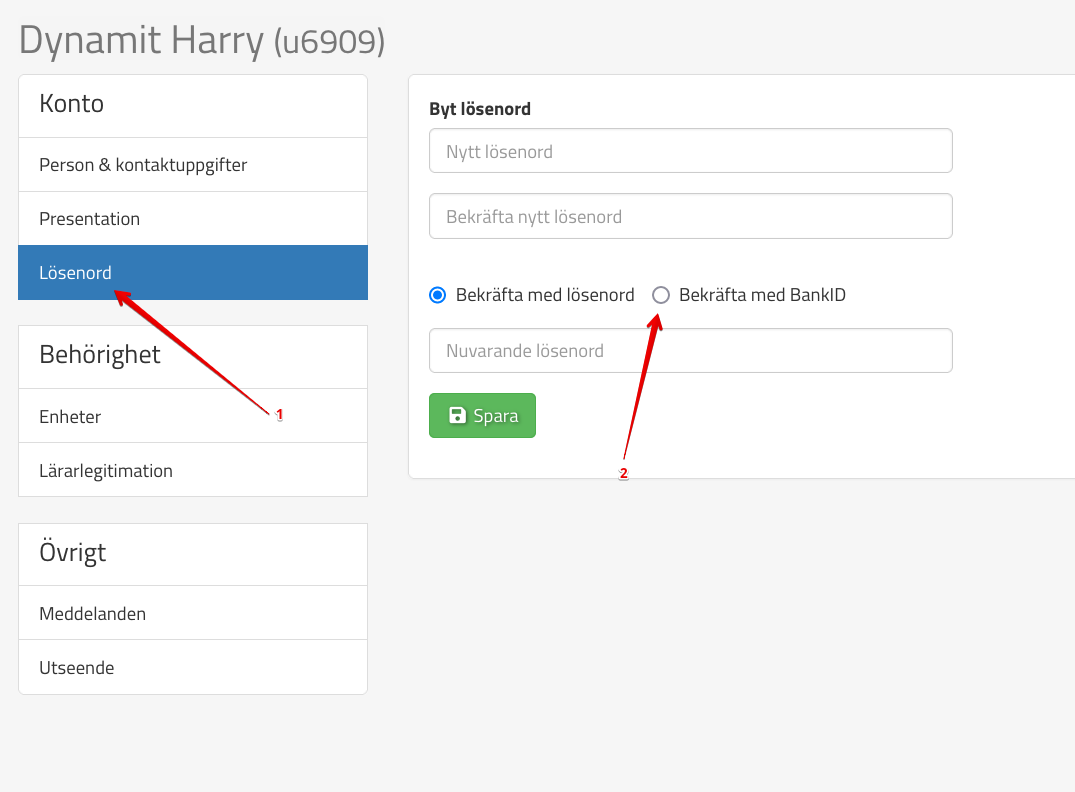Image resolution: width=1075 pixels, height=792 pixels.
Task: Click the Övrigt section heading
Action: (x=73, y=552)
